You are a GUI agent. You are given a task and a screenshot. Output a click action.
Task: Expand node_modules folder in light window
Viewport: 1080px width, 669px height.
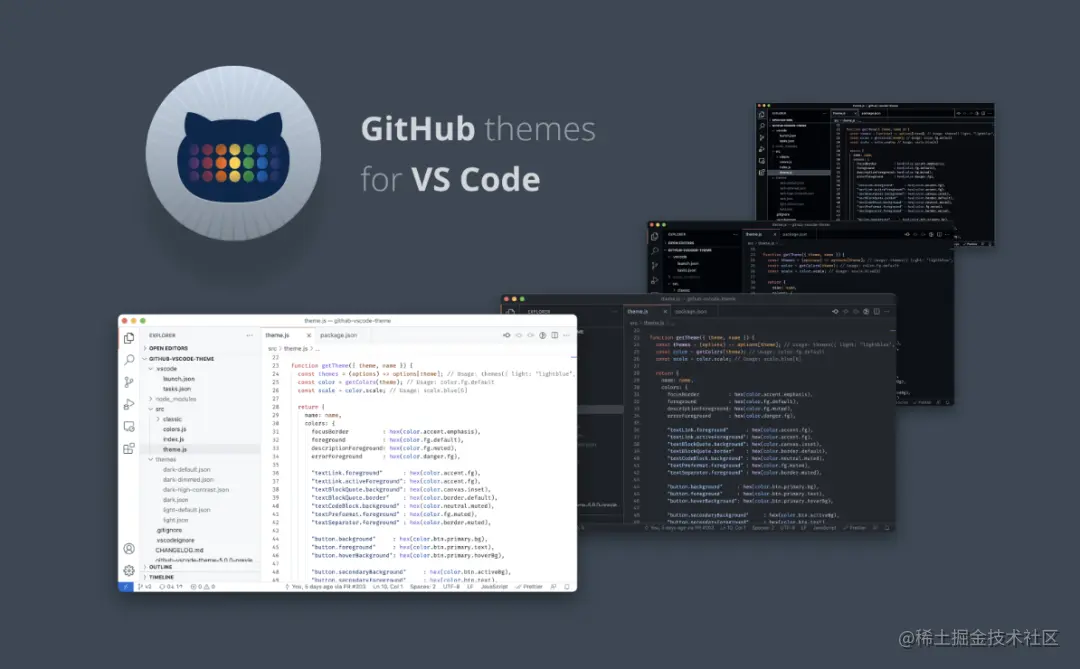pos(174,399)
